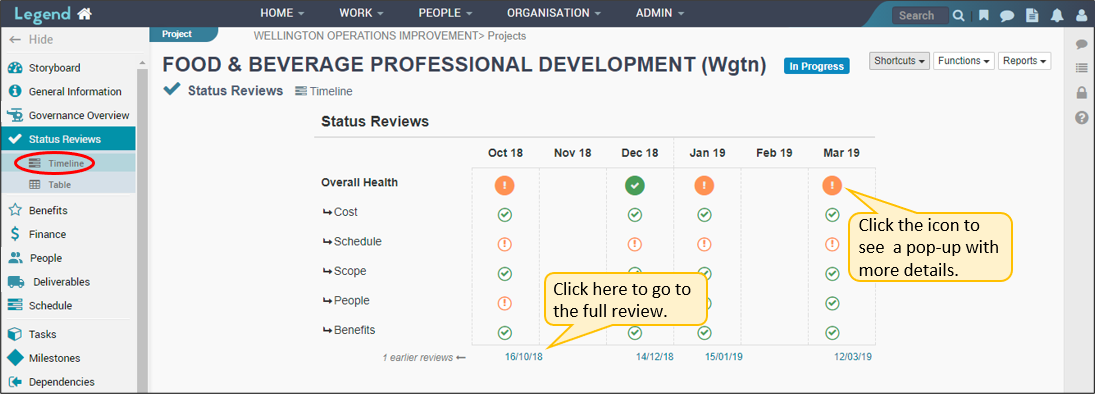Open the notifications bell icon
Image resolution: width=1095 pixels, height=394 pixels.
(1057, 15)
